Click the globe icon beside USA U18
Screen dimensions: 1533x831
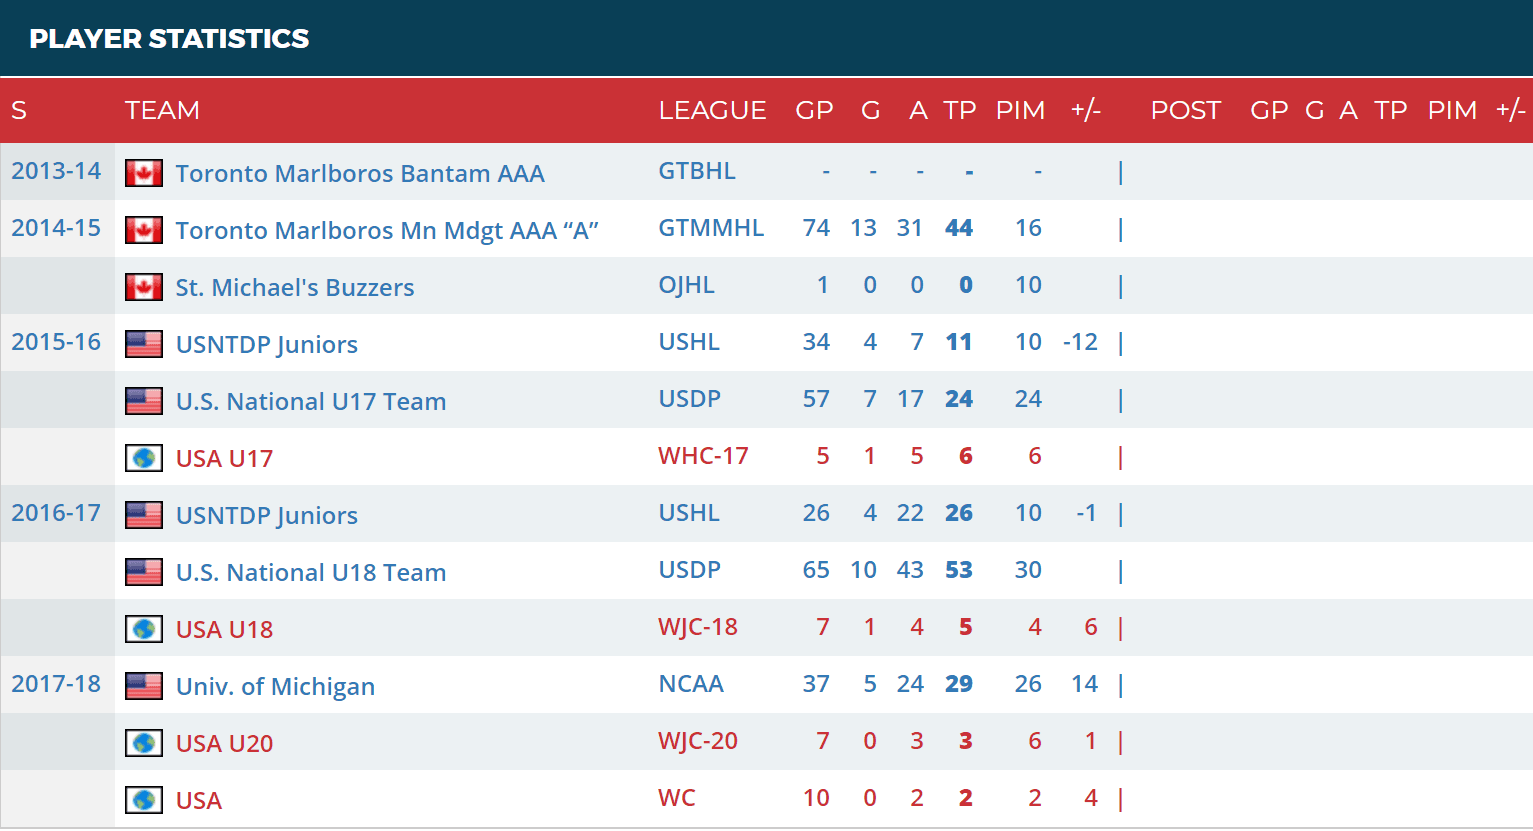tap(144, 629)
